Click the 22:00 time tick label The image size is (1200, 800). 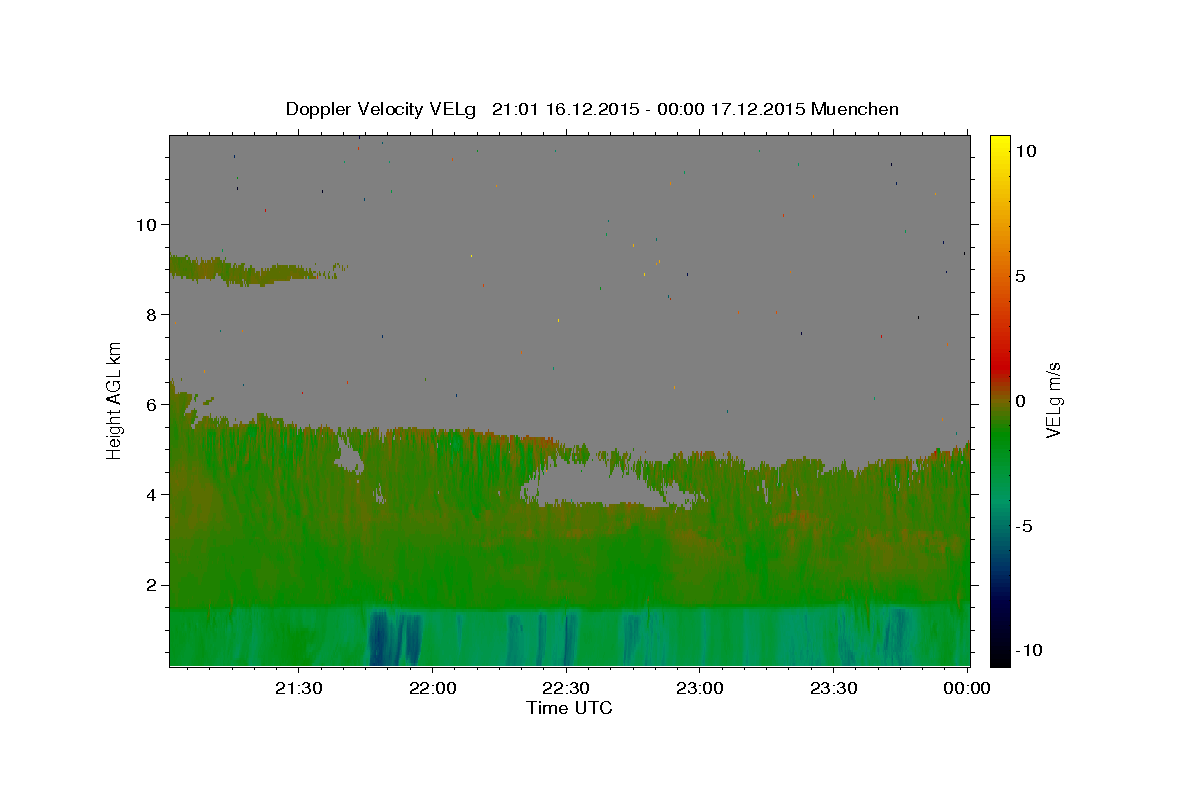(x=432, y=688)
